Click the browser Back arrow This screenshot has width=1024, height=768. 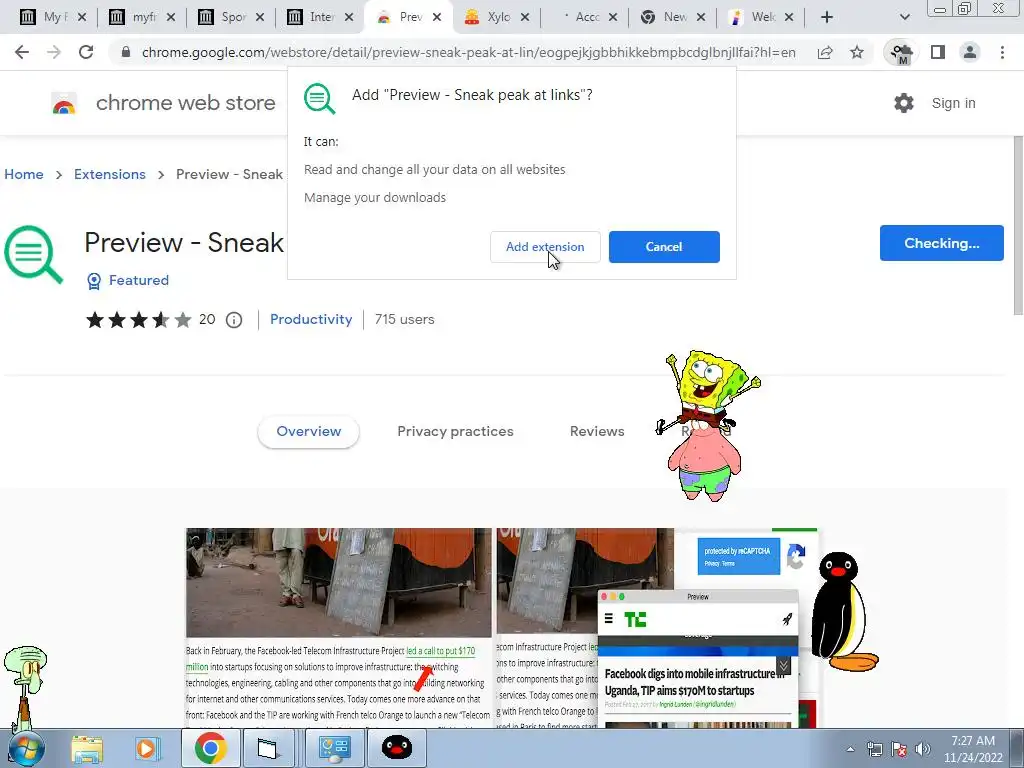pos(22,52)
